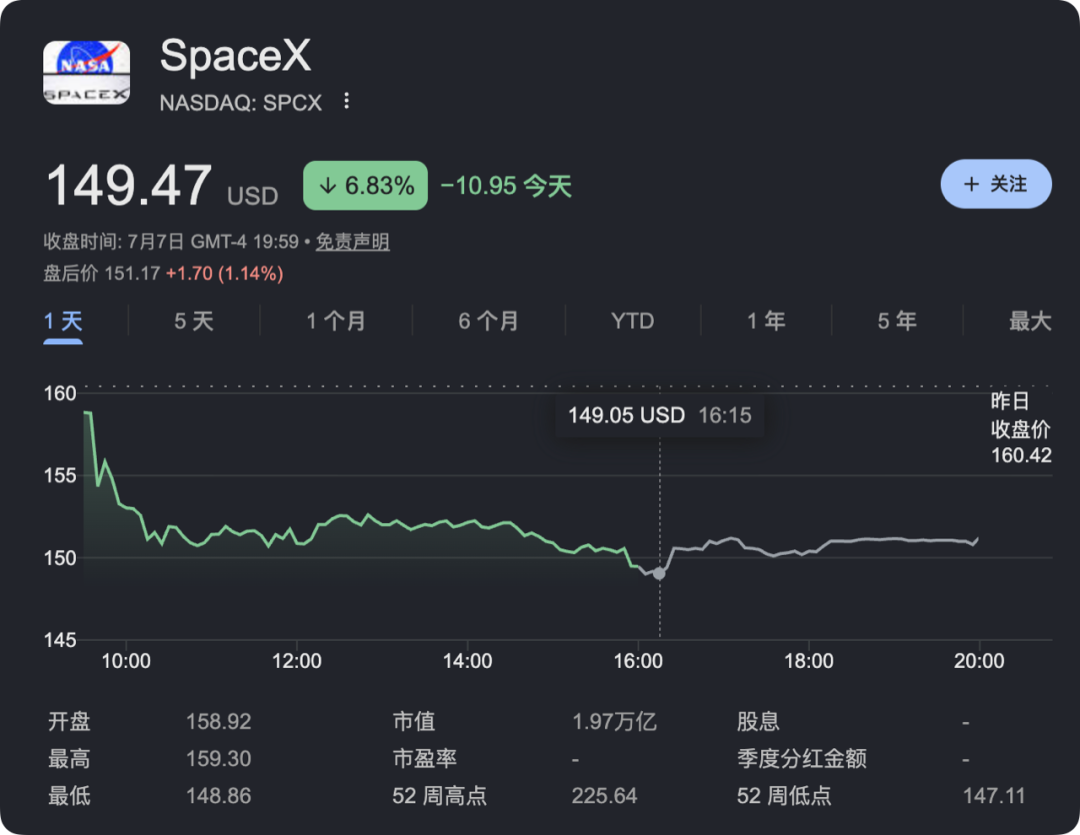Open the 免责声明 disclaimer link
This screenshot has height=835, width=1080.
[x=353, y=242]
